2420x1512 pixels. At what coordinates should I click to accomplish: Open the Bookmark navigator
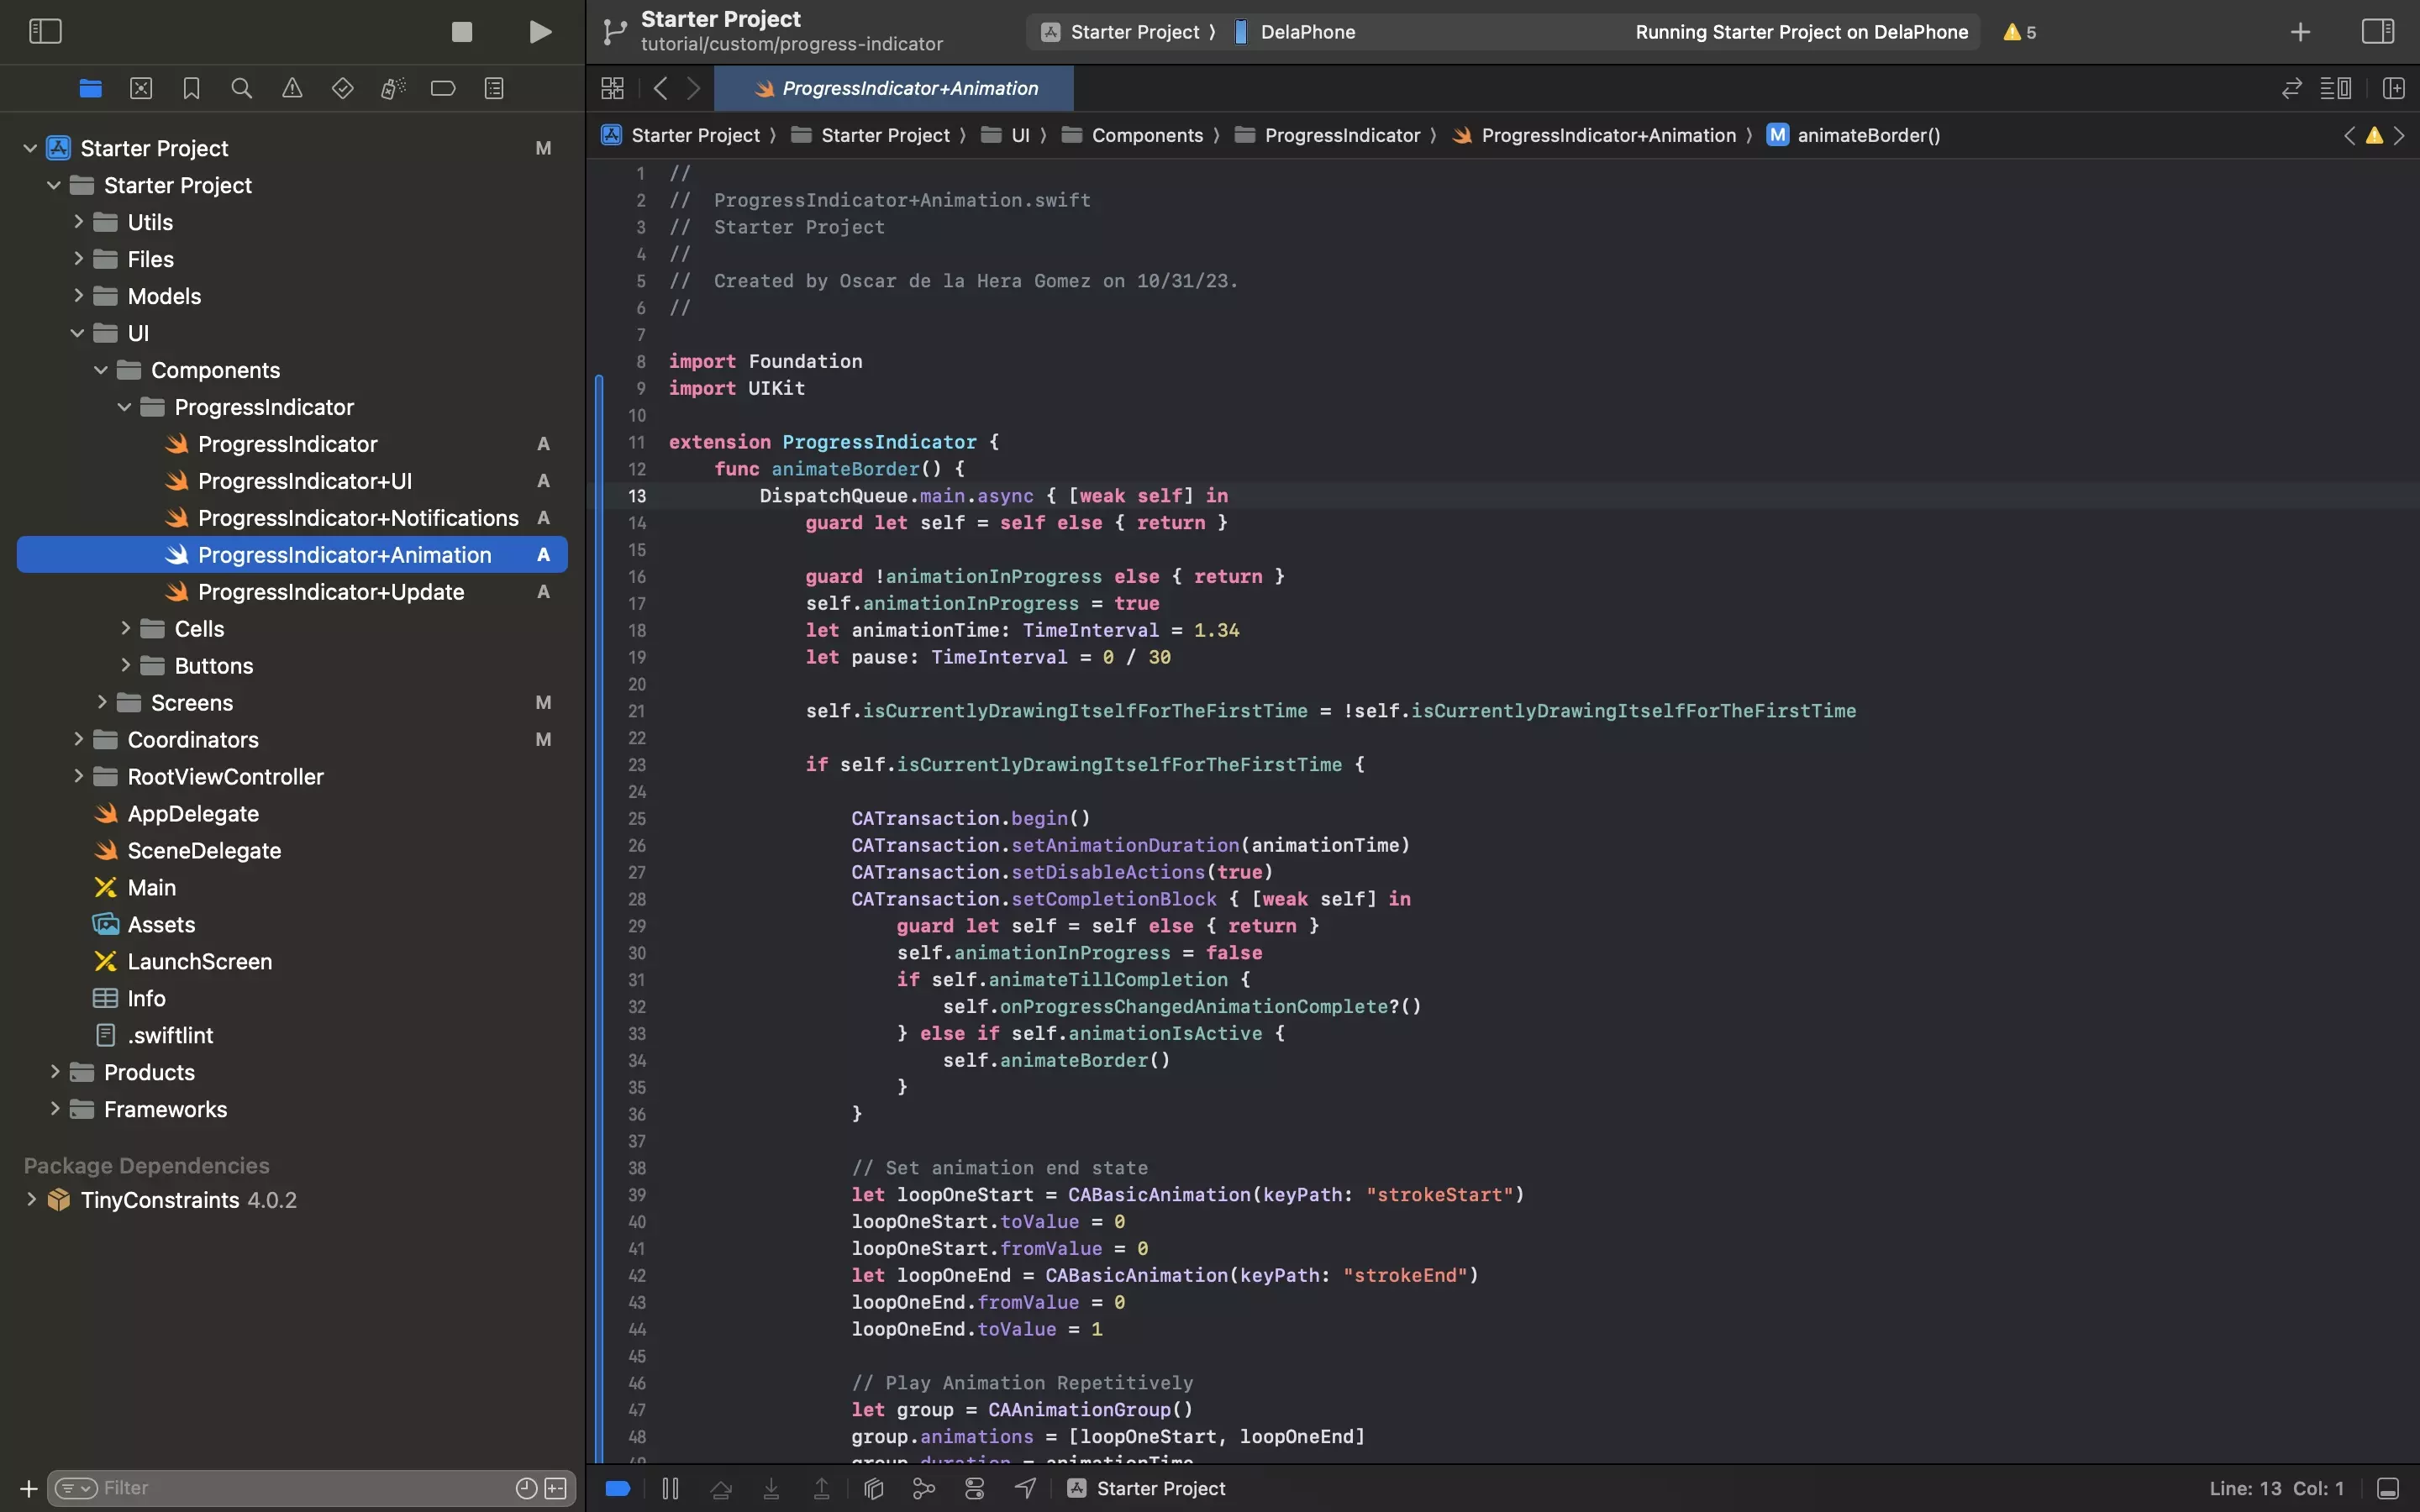[x=191, y=88]
